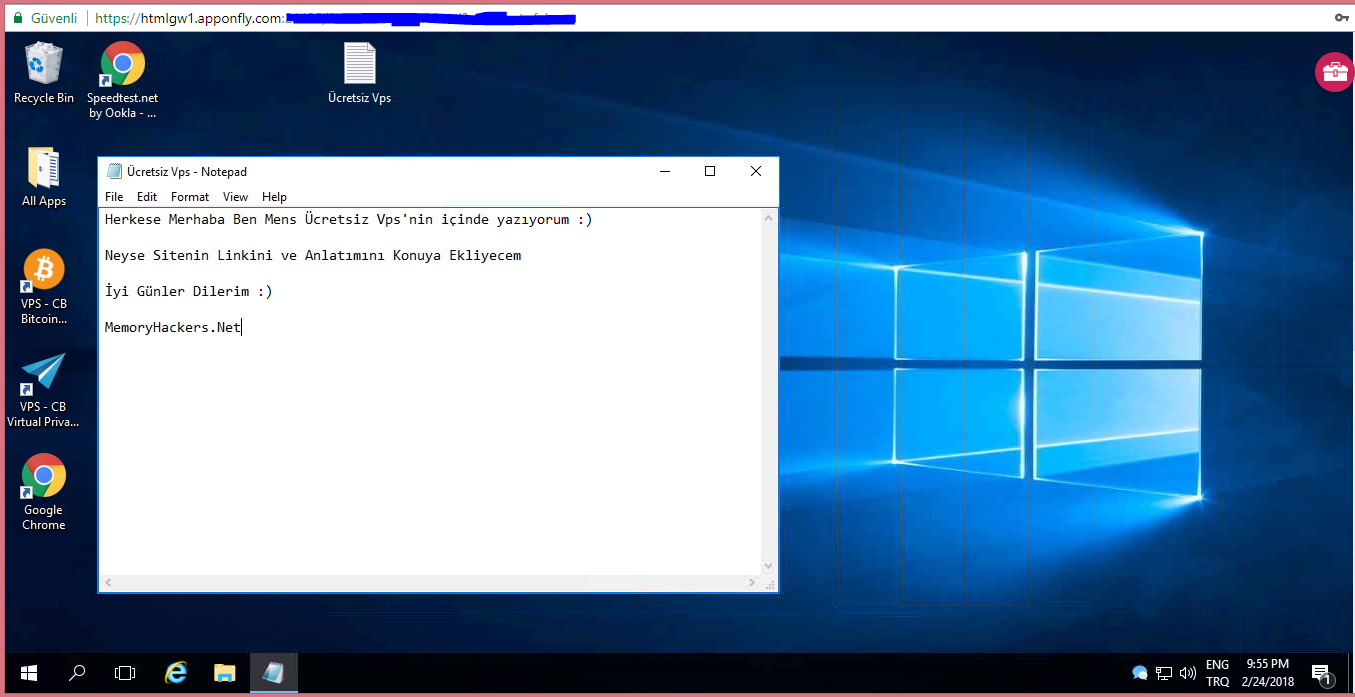The height and width of the screenshot is (697, 1355).
Task: Open Task View from the taskbar
Action: (125, 673)
